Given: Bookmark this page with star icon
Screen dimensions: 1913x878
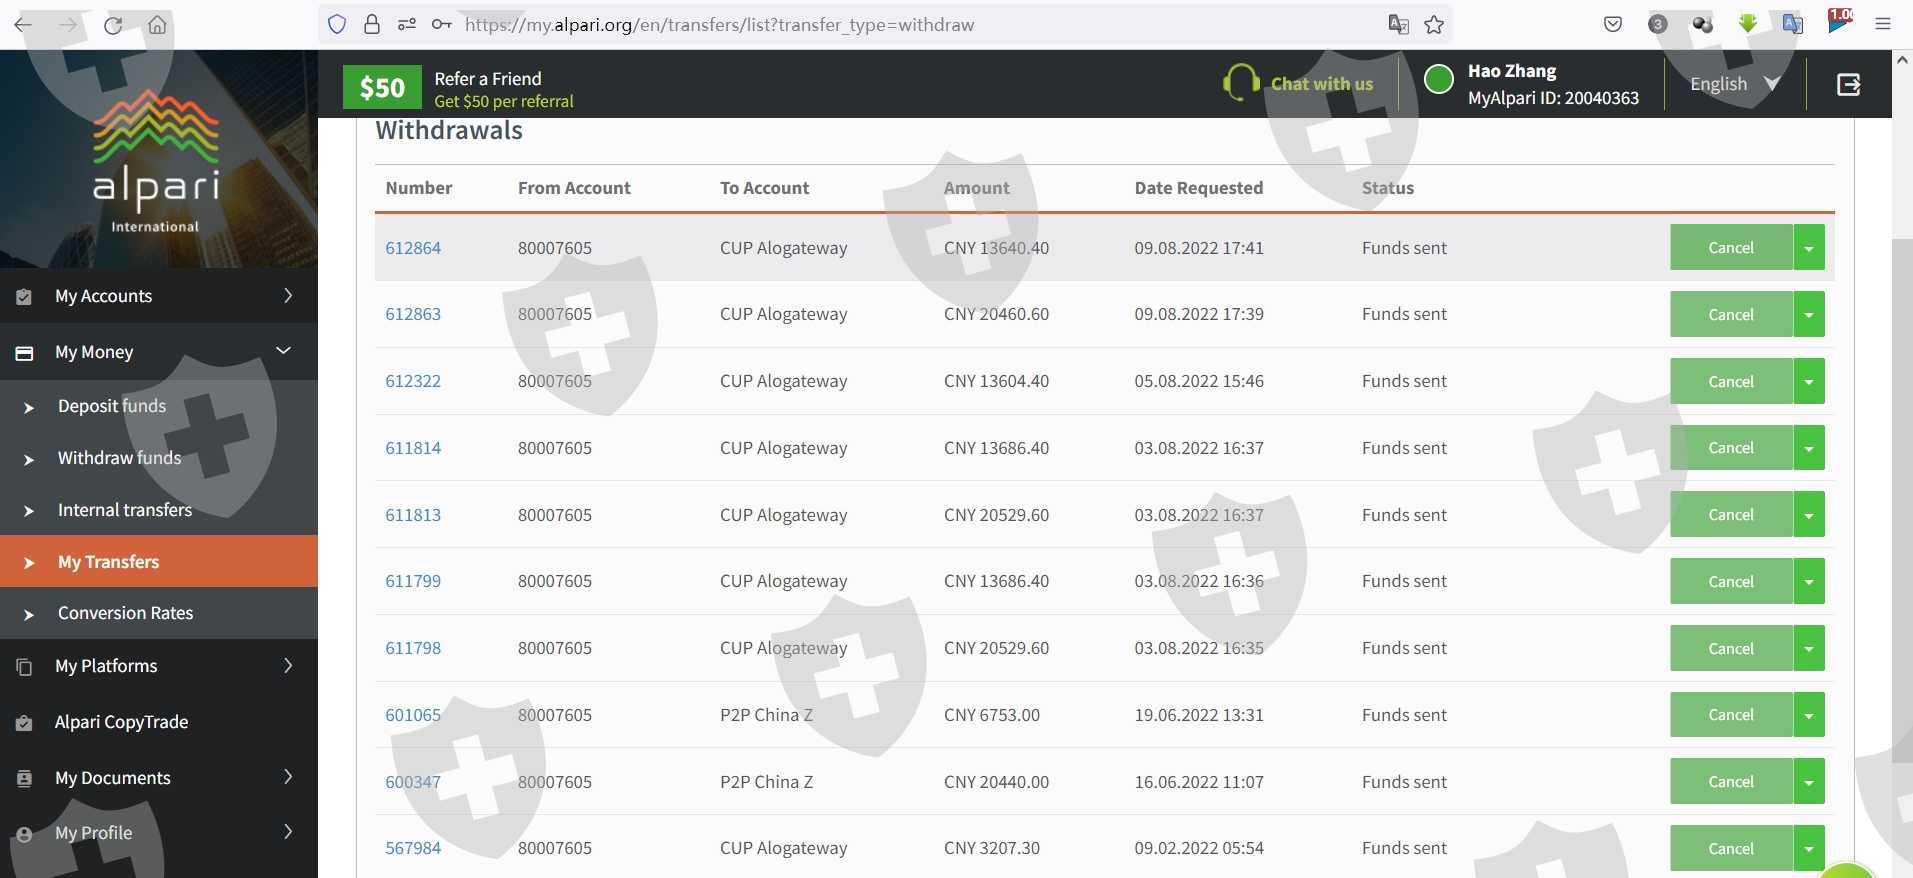Looking at the screenshot, I should [1434, 25].
